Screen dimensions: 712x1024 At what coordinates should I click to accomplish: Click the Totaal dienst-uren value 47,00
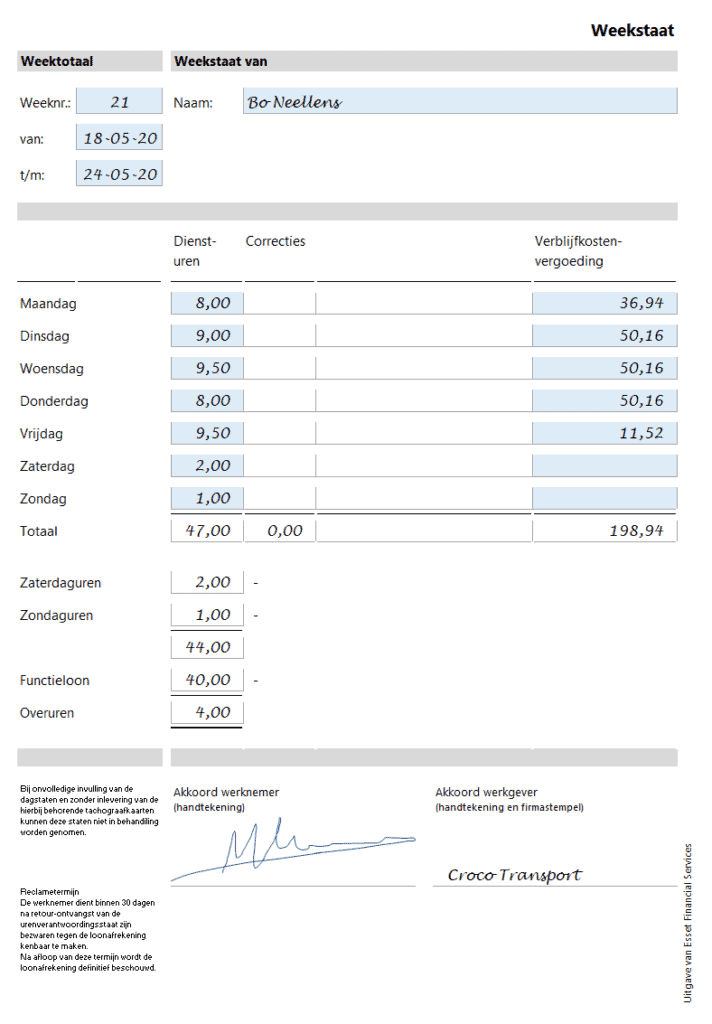pyautogui.click(x=207, y=531)
